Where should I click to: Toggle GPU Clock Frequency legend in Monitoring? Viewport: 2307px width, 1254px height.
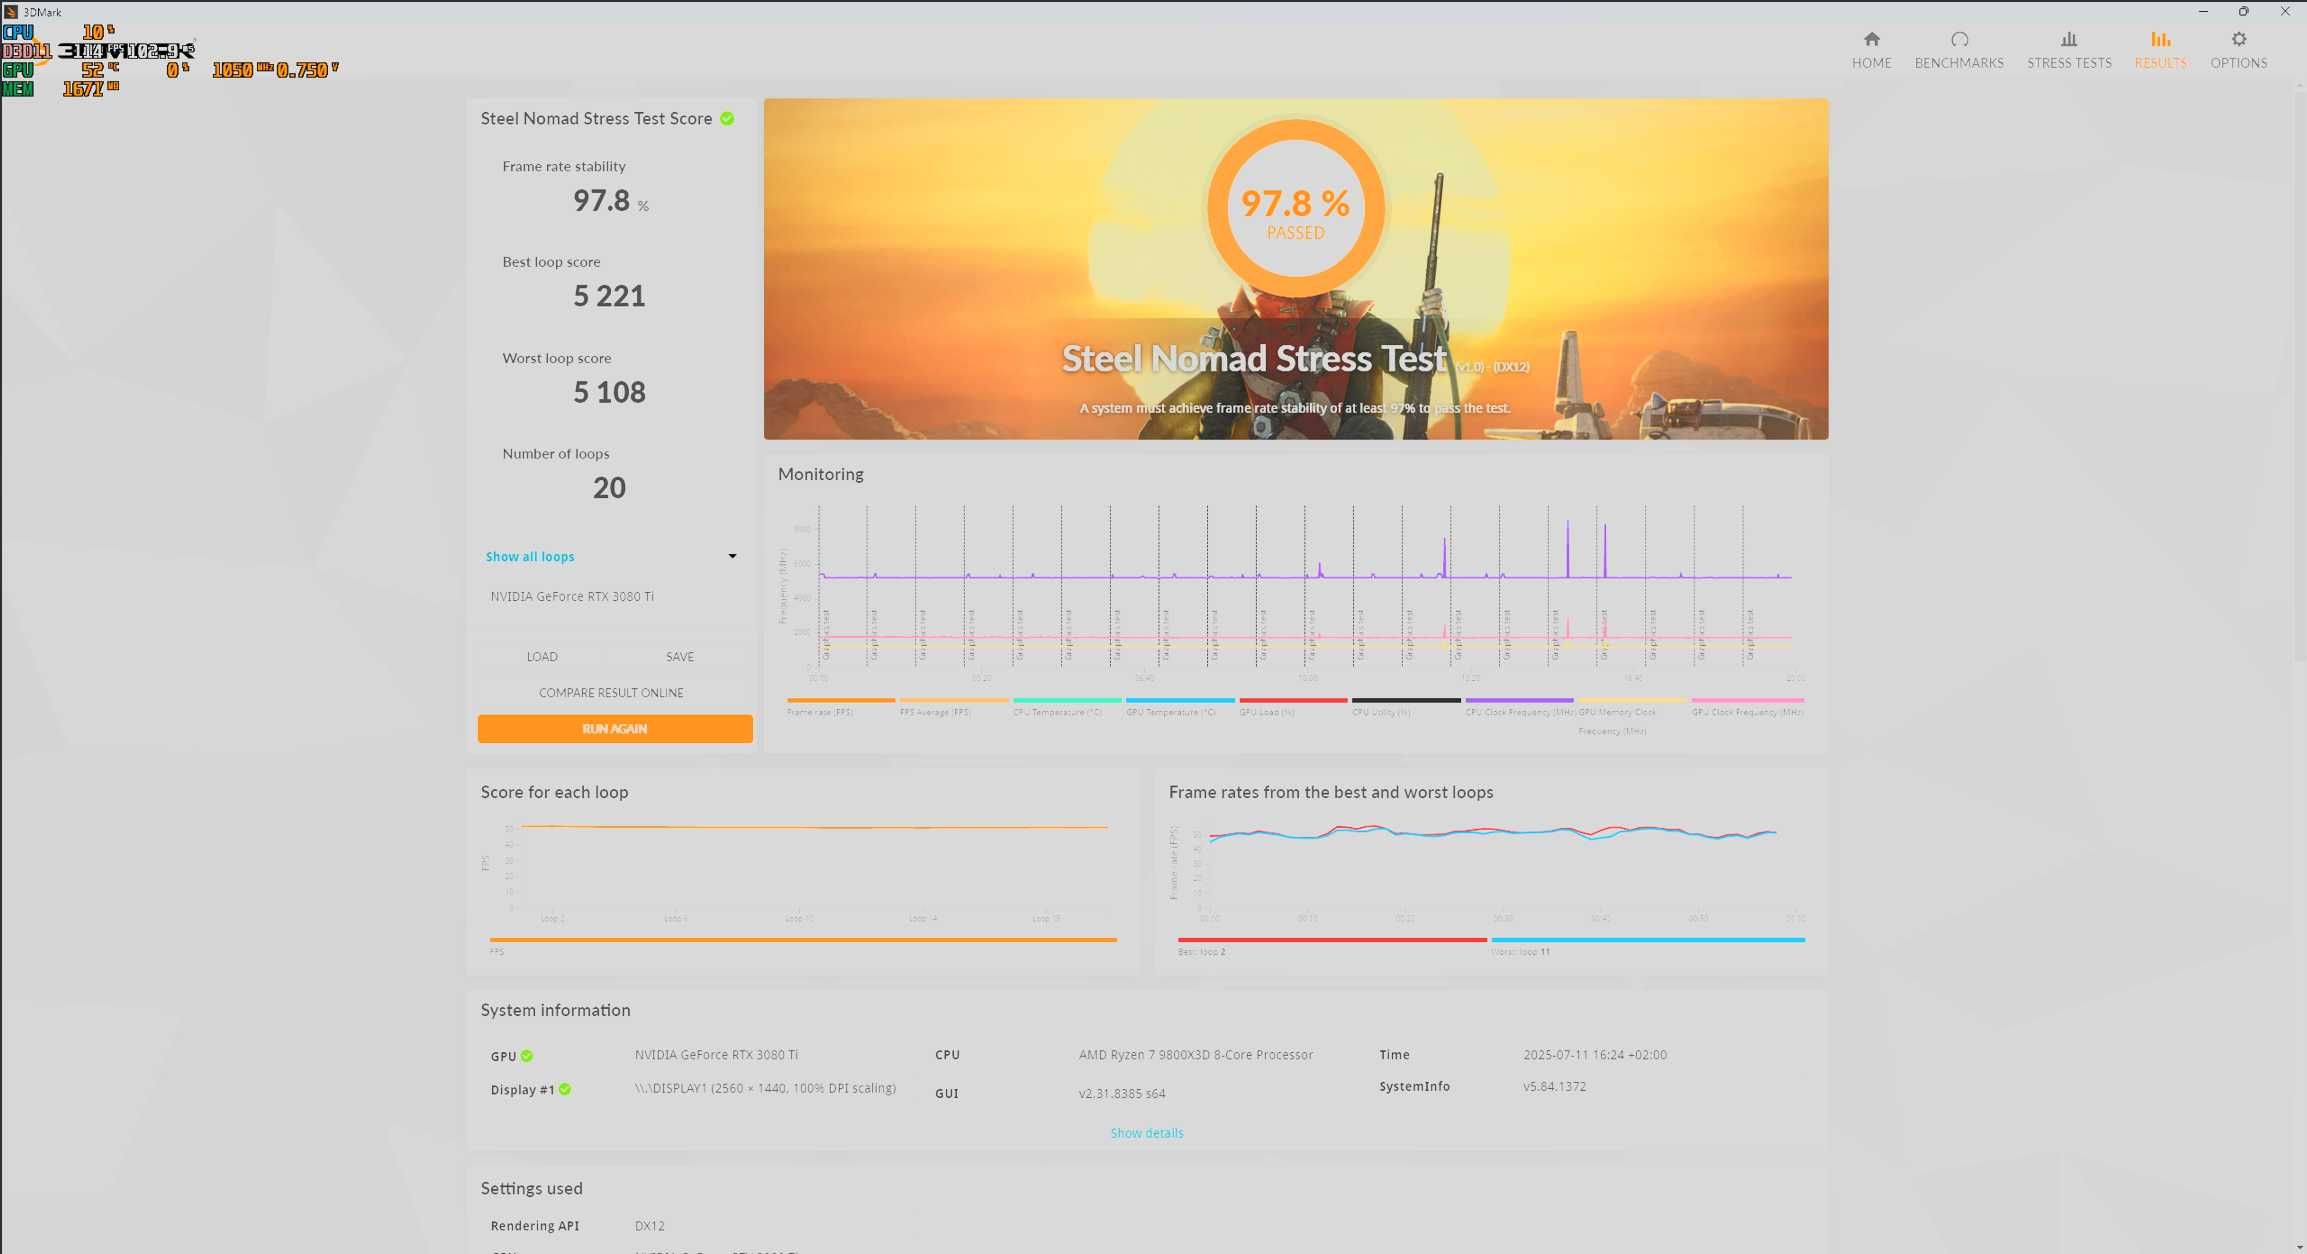pyautogui.click(x=1747, y=706)
